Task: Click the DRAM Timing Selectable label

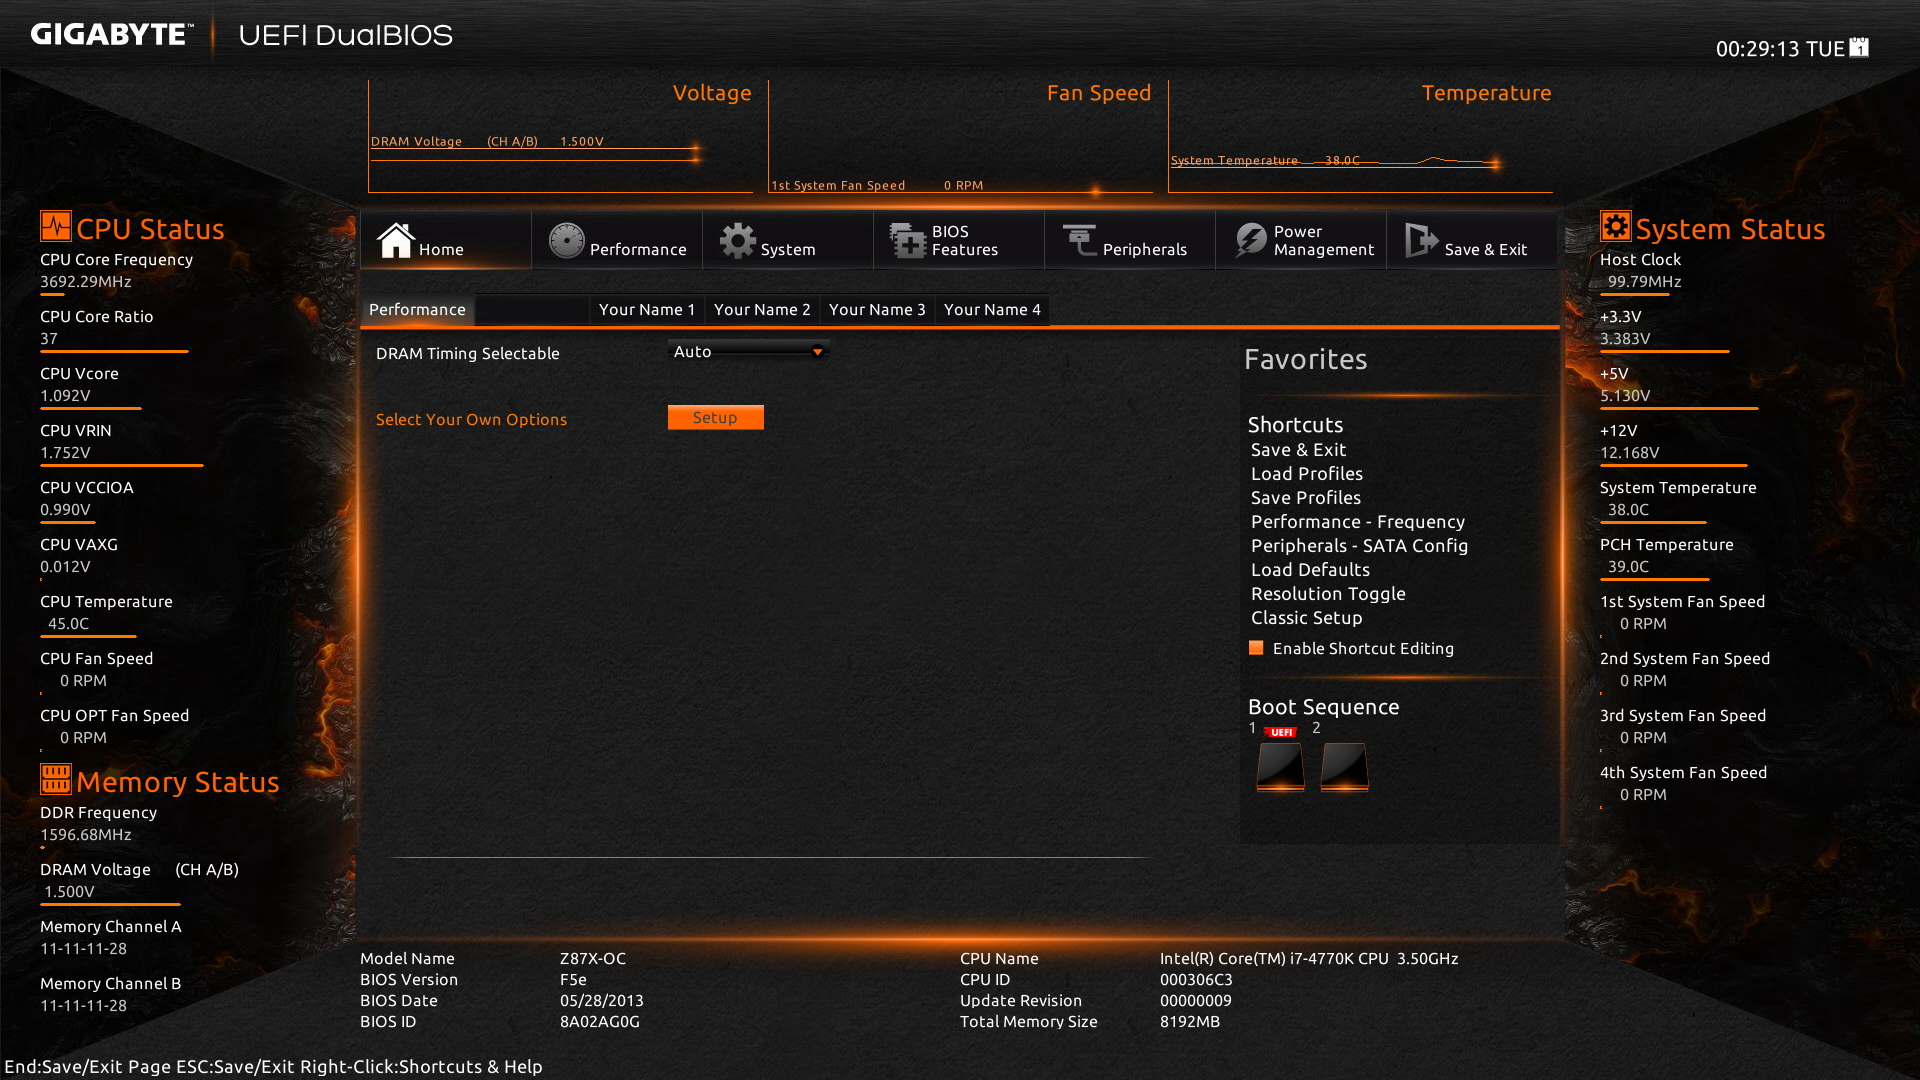Action: [467, 353]
